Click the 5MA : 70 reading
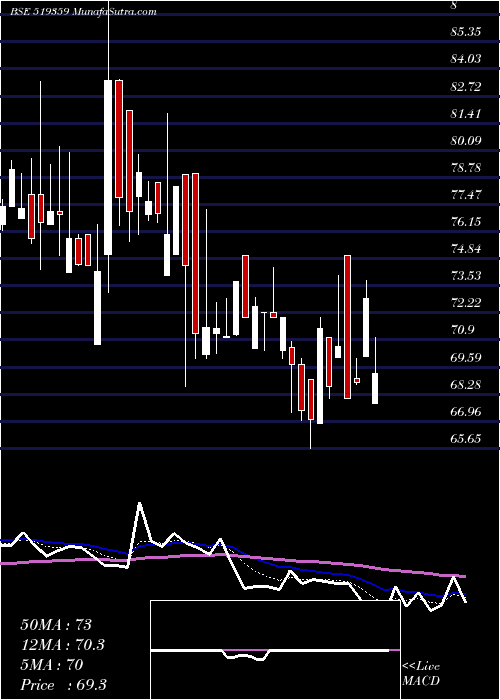500x700 pixels. (51, 665)
